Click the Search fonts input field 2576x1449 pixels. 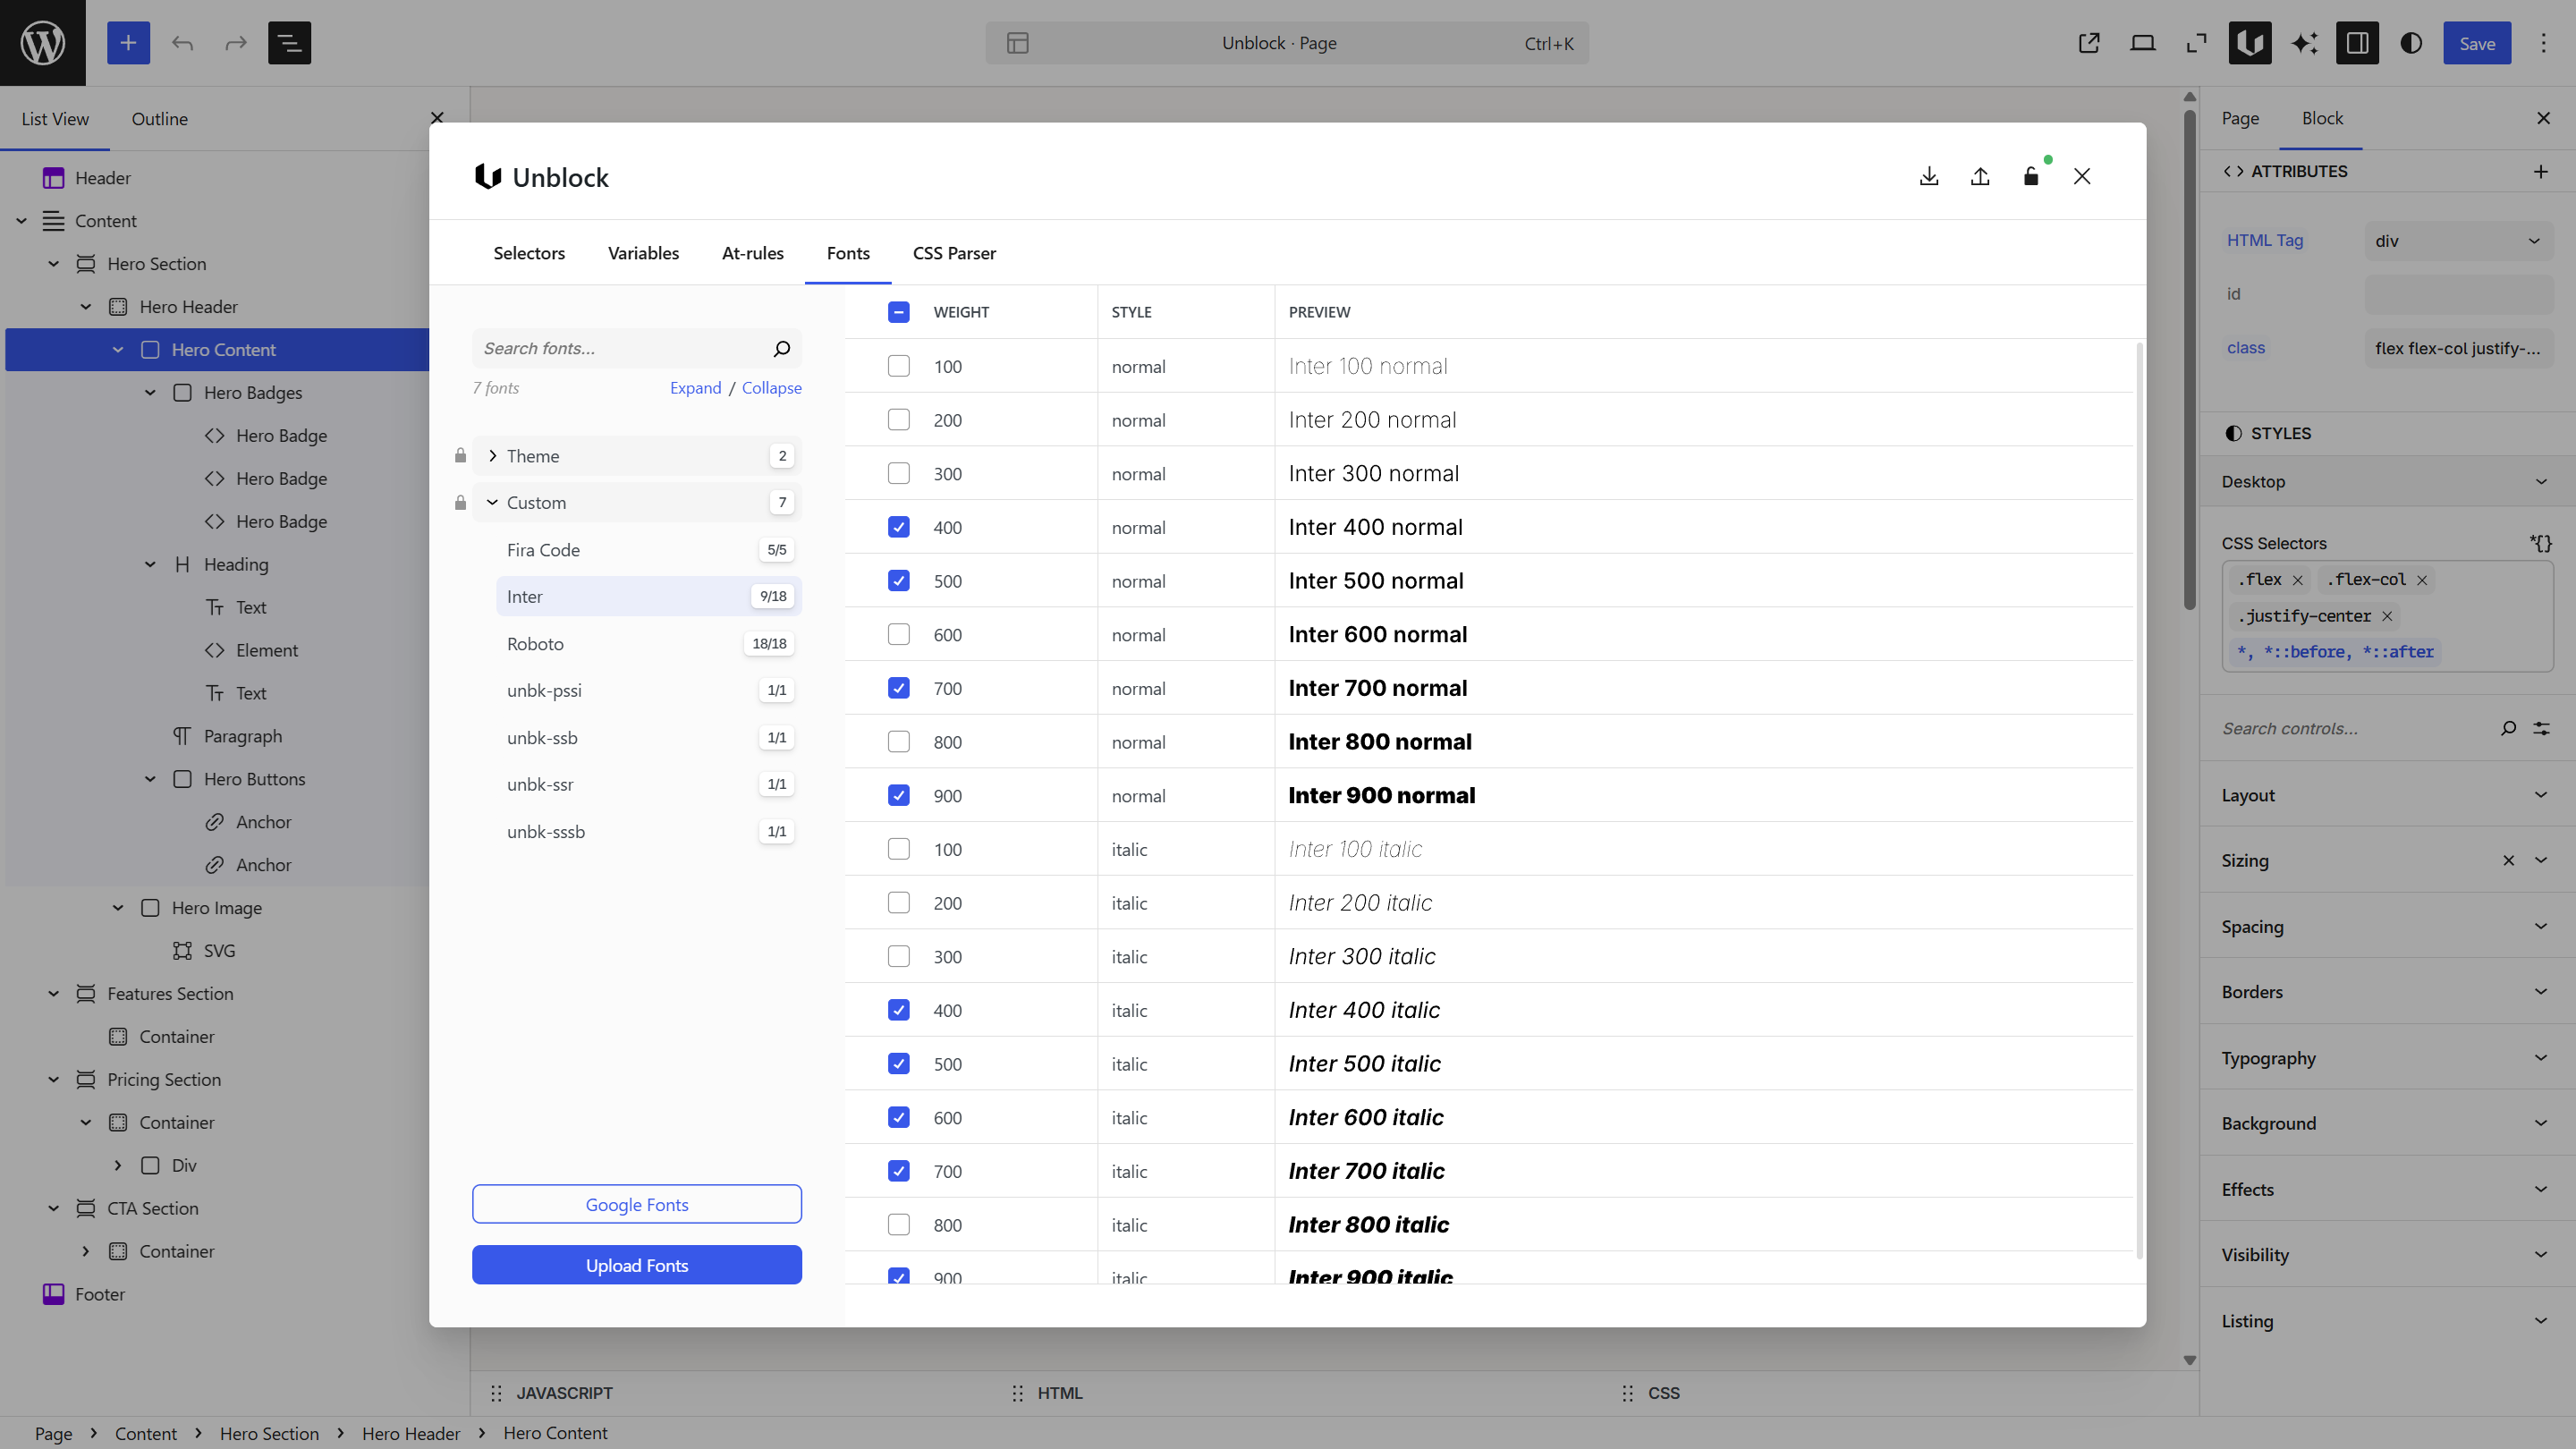tap(620, 348)
